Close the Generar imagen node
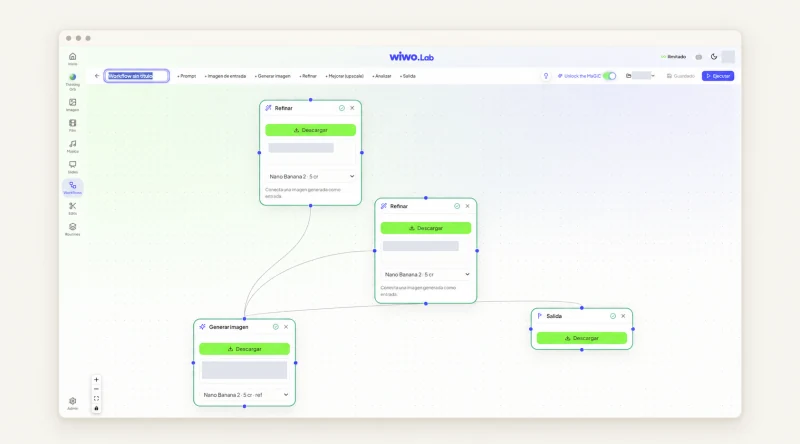The width and height of the screenshot is (800, 444). 286,327
